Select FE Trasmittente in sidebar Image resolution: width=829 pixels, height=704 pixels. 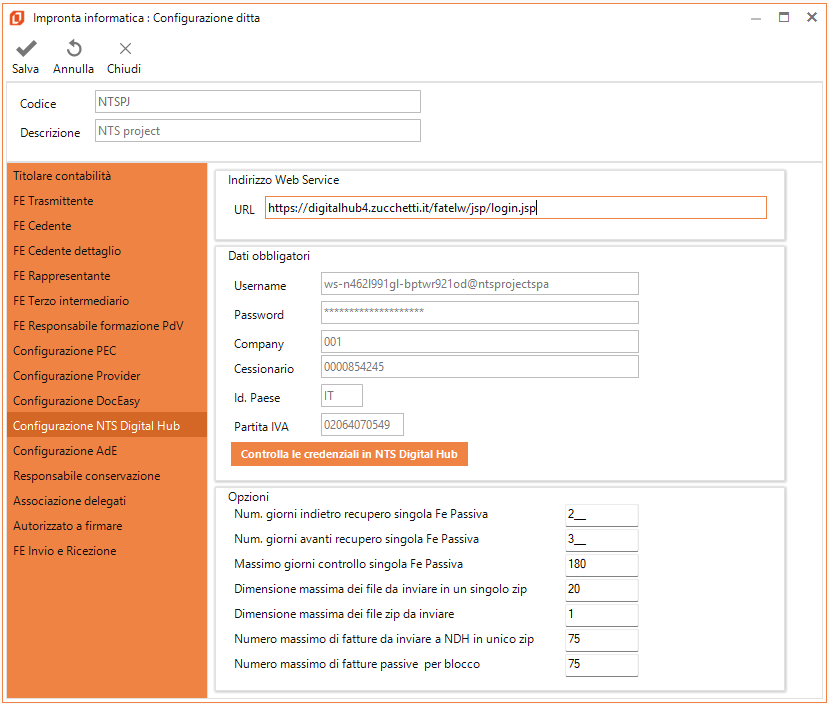click(53, 201)
